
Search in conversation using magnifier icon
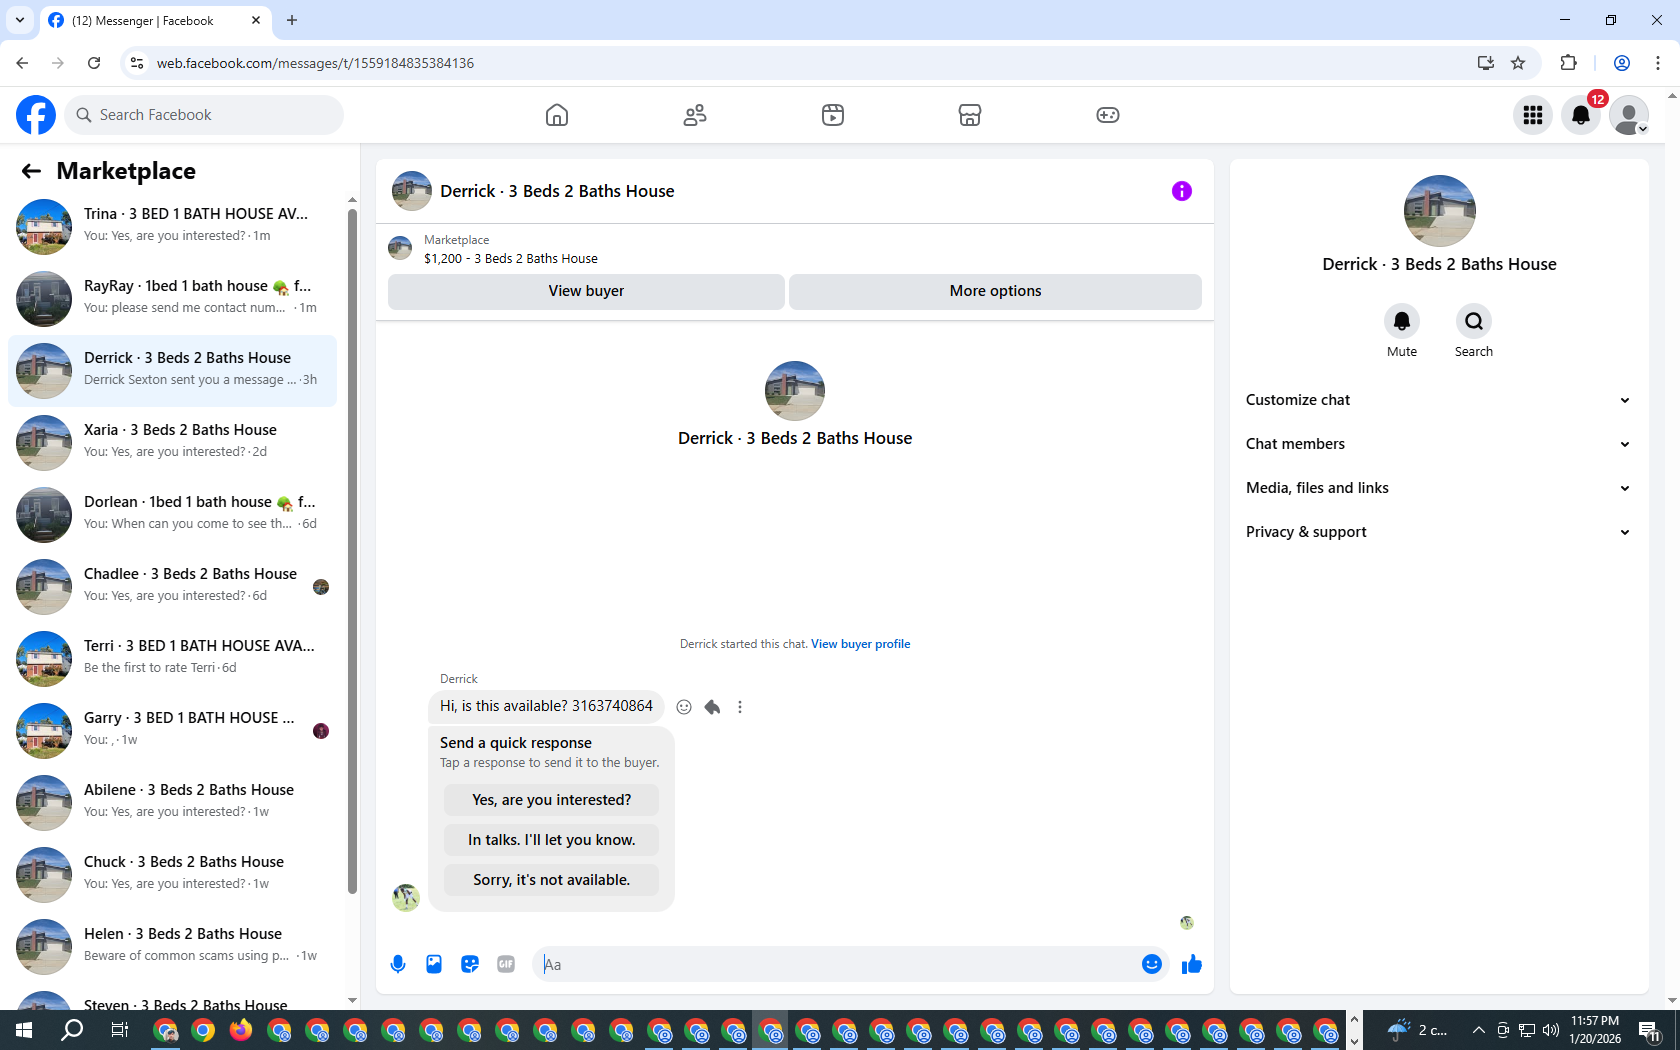tap(1474, 321)
